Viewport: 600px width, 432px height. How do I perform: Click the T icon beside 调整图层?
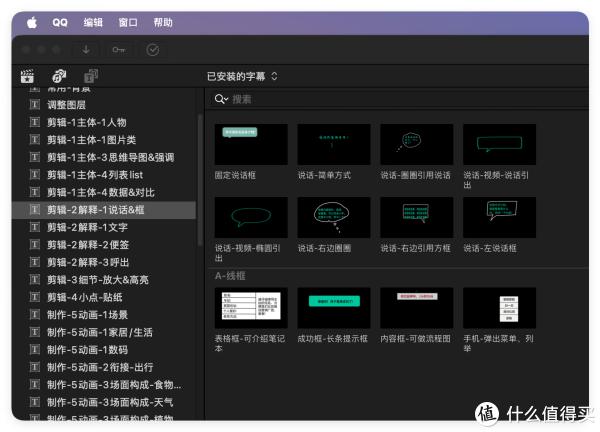(35, 104)
